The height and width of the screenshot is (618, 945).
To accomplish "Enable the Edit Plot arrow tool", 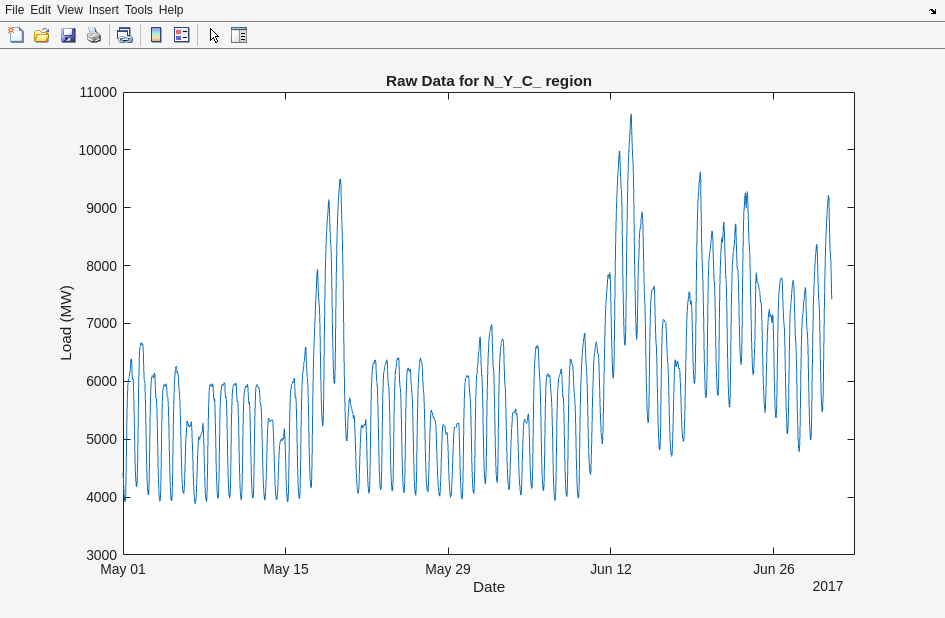I will [214, 35].
